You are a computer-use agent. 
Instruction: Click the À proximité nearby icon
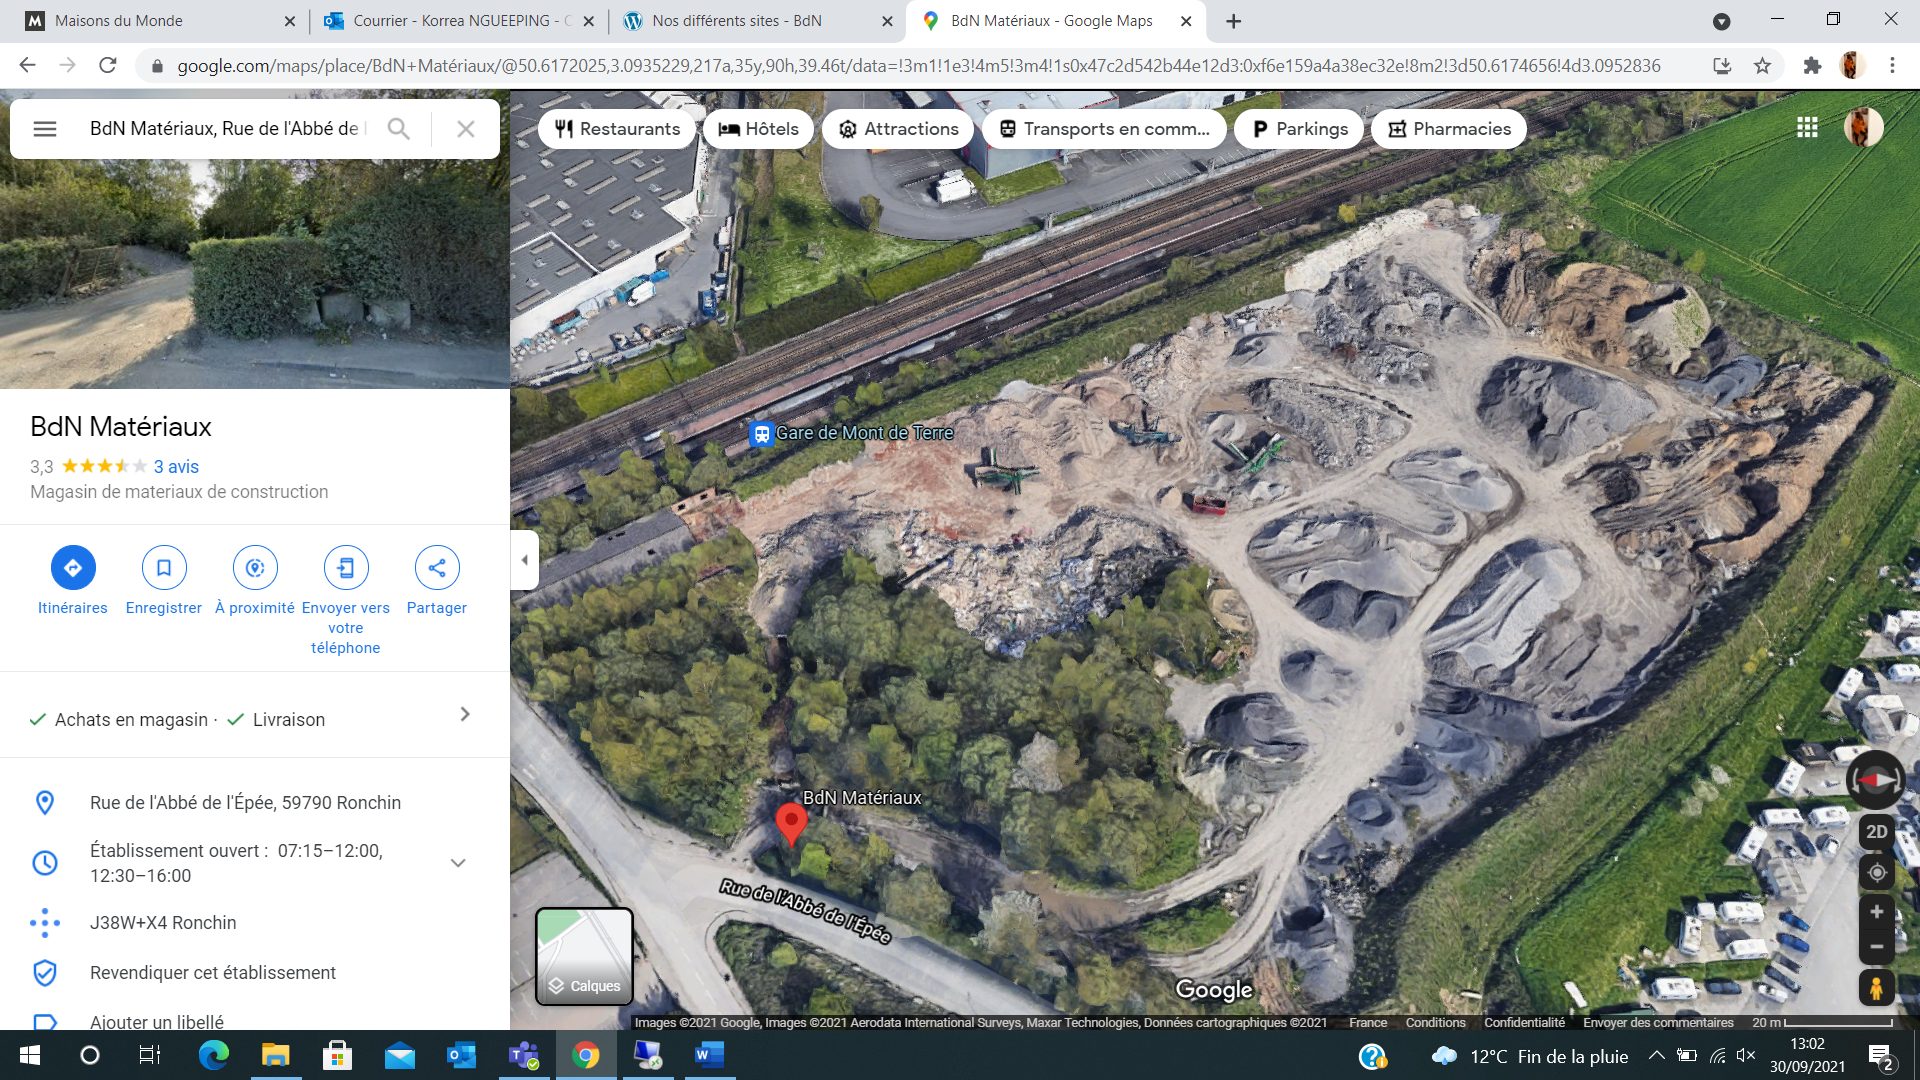[255, 567]
